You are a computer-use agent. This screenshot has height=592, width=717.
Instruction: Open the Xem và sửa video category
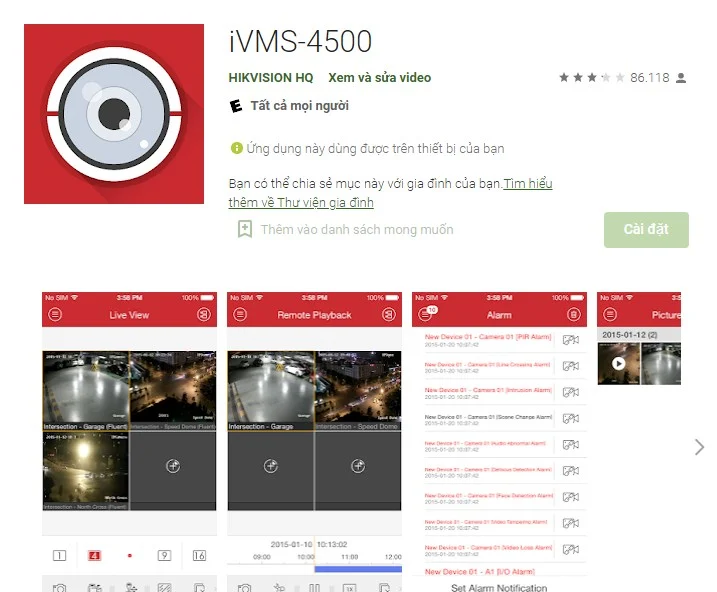pyautogui.click(x=380, y=78)
